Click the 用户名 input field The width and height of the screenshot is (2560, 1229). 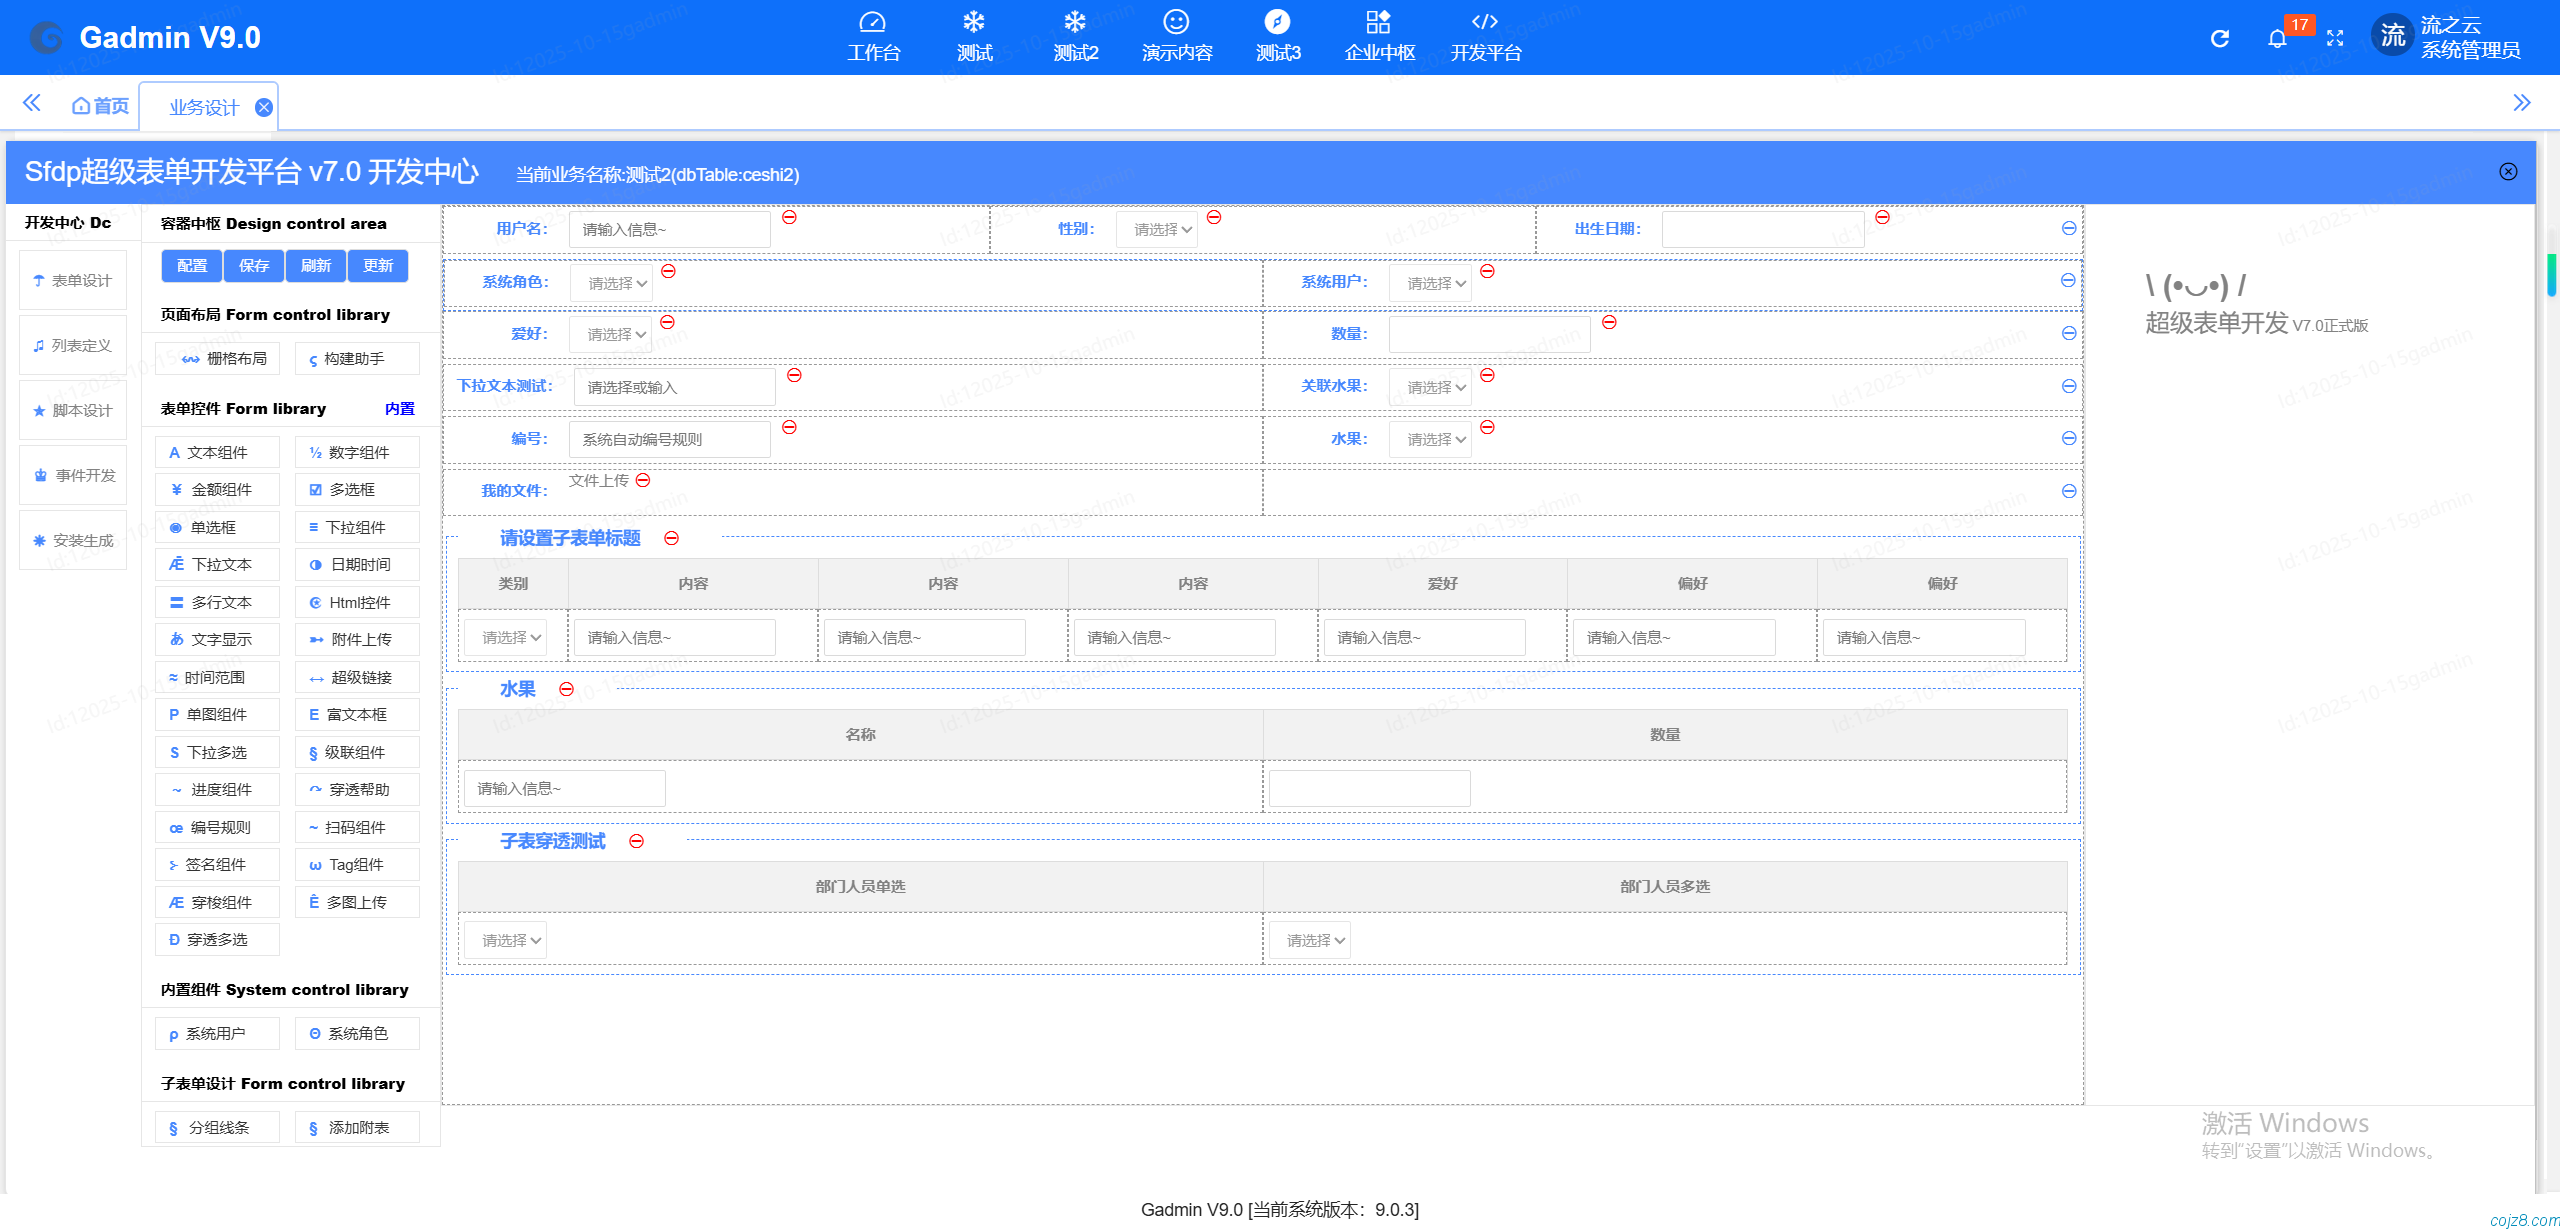(x=669, y=230)
